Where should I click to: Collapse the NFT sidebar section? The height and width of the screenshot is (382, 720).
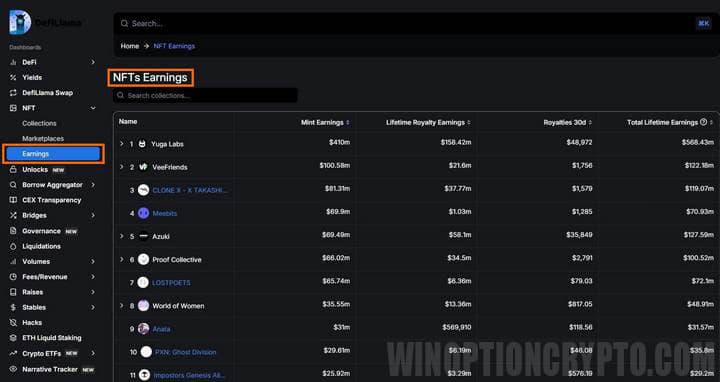[93, 108]
